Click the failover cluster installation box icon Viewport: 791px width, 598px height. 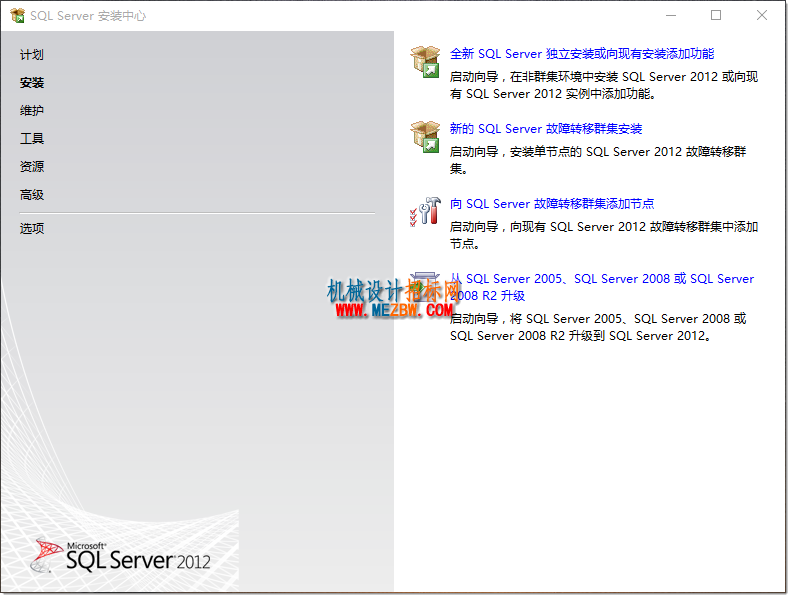[425, 137]
